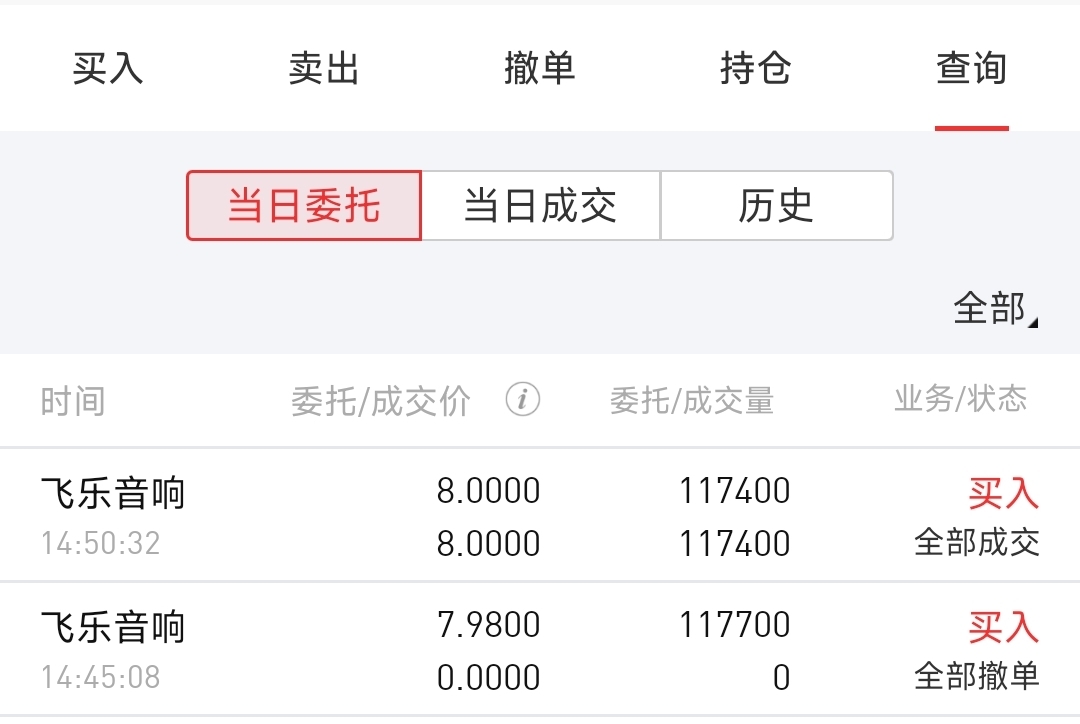Click the 8.0000 order price in first row
The image size is (1080, 724).
(x=488, y=491)
